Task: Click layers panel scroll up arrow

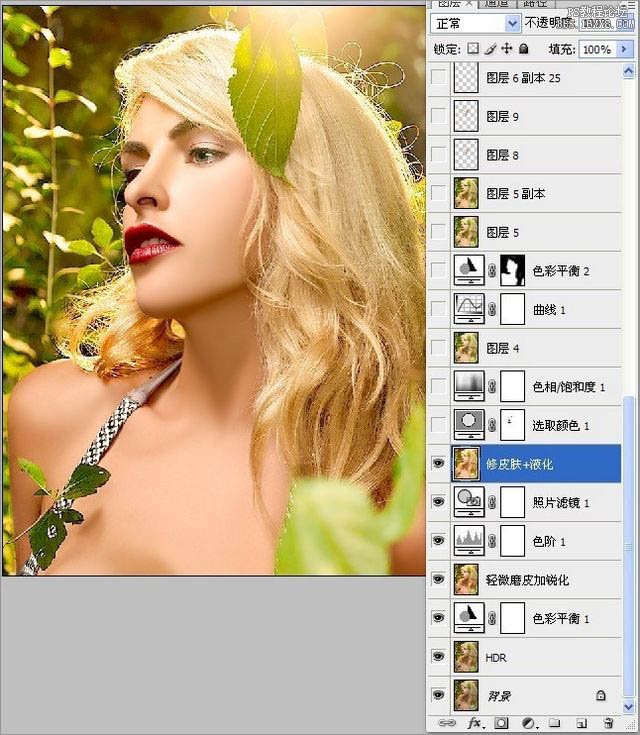Action: 628,71
